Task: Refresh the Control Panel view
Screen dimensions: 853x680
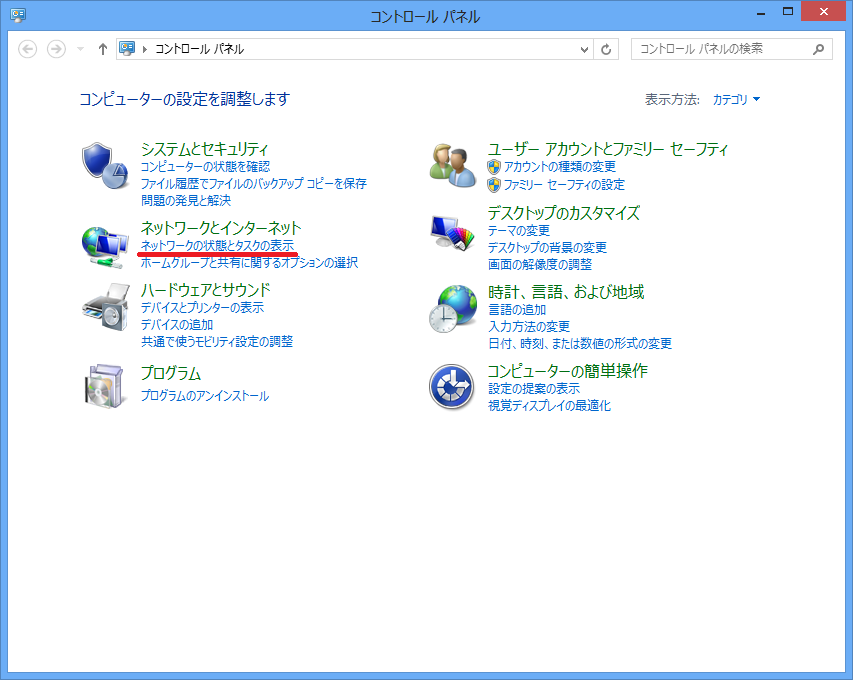Action: click(605, 50)
